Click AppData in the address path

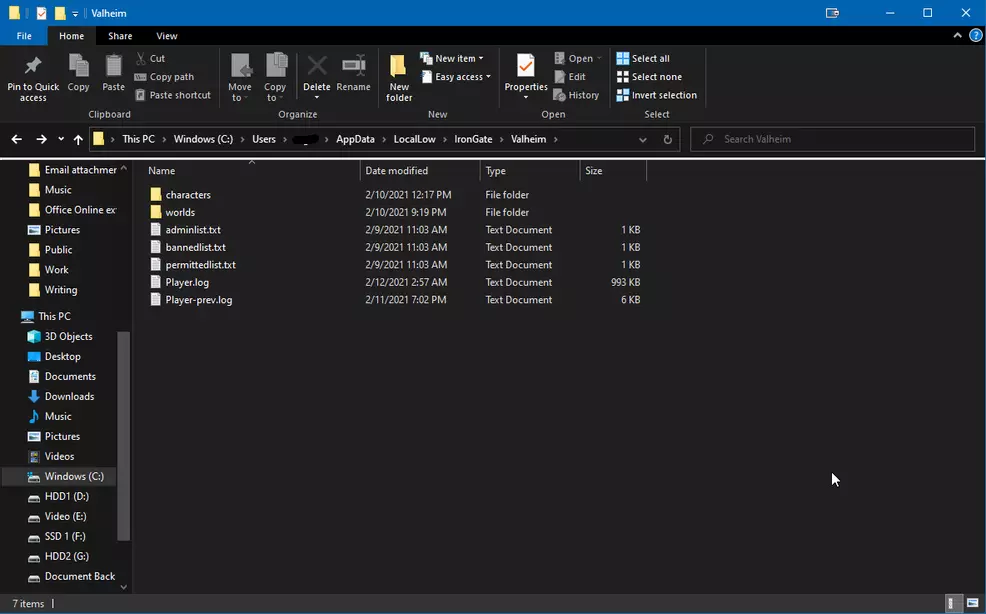coord(355,139)
